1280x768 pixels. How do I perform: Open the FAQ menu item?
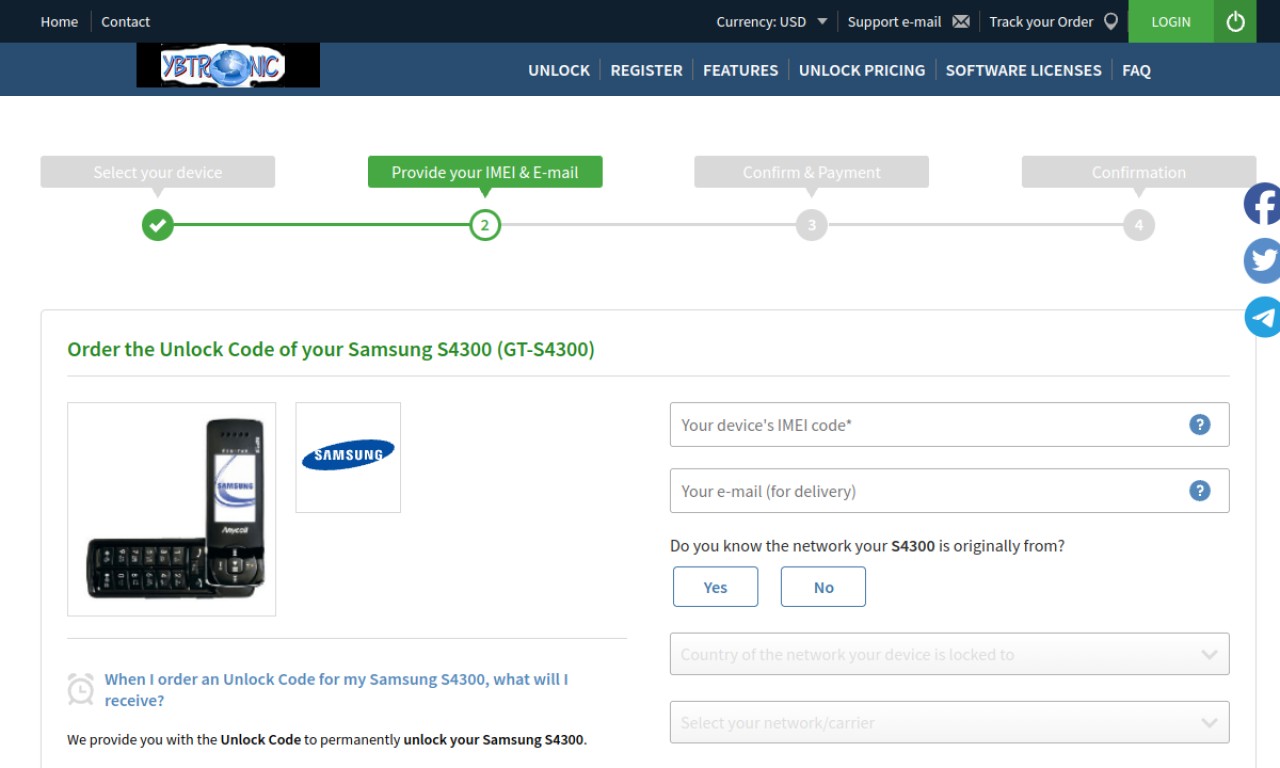coord(1136,70)
